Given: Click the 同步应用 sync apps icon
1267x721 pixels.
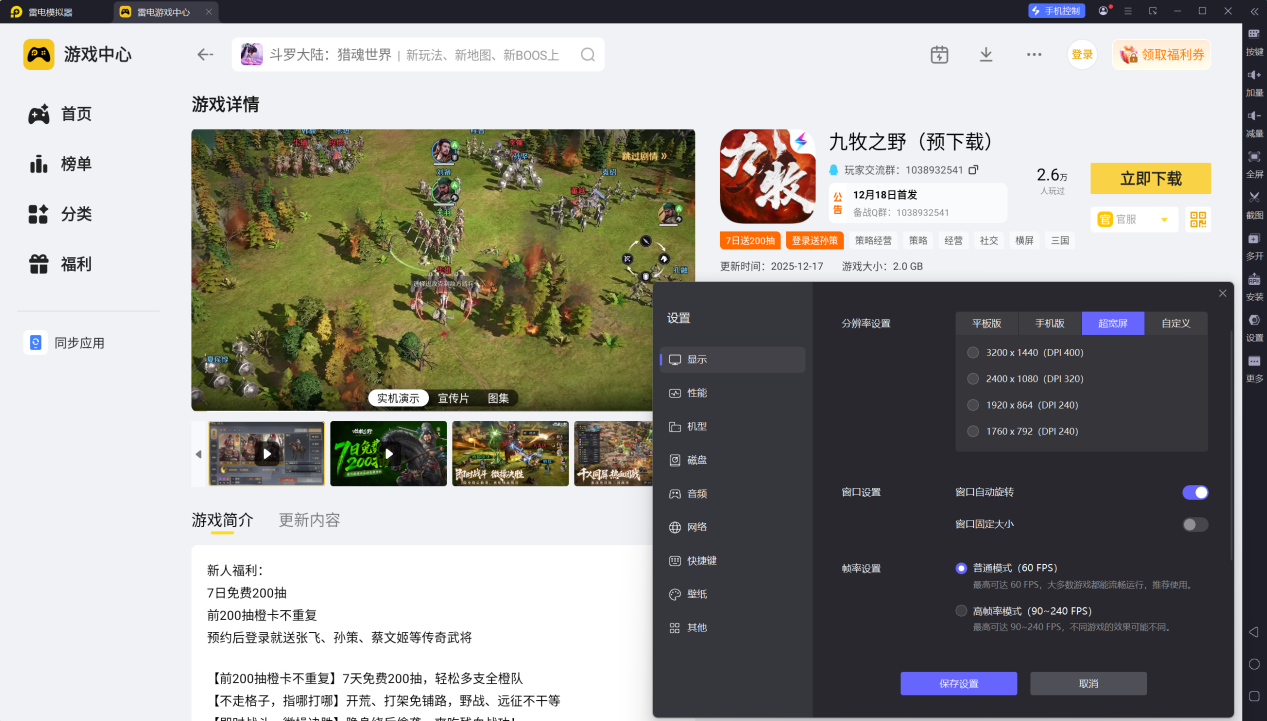Looking at the screenshot, I should (x=35, y=343).
